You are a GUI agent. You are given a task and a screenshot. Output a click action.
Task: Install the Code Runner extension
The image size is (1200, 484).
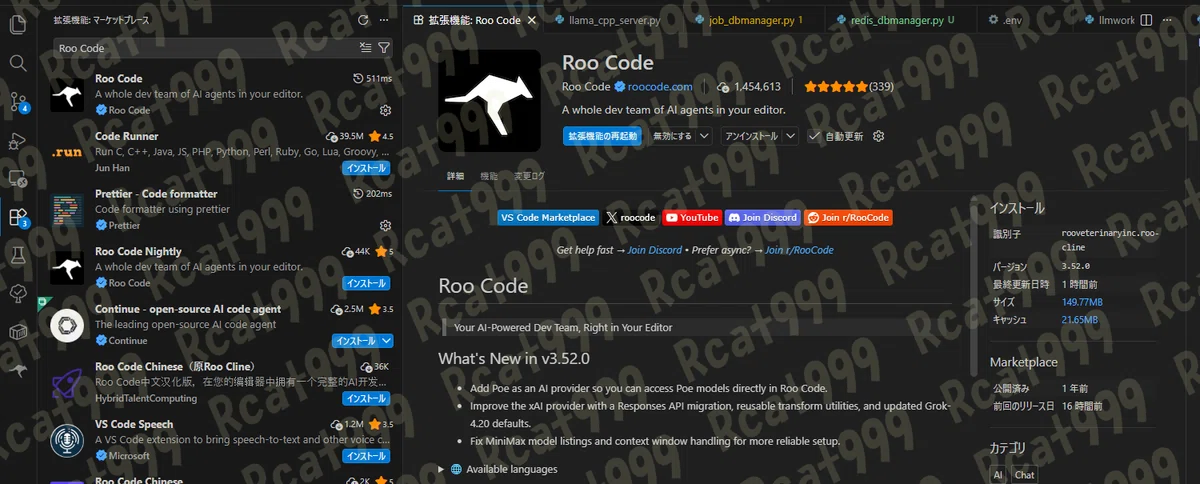click(x=365, y=168)
